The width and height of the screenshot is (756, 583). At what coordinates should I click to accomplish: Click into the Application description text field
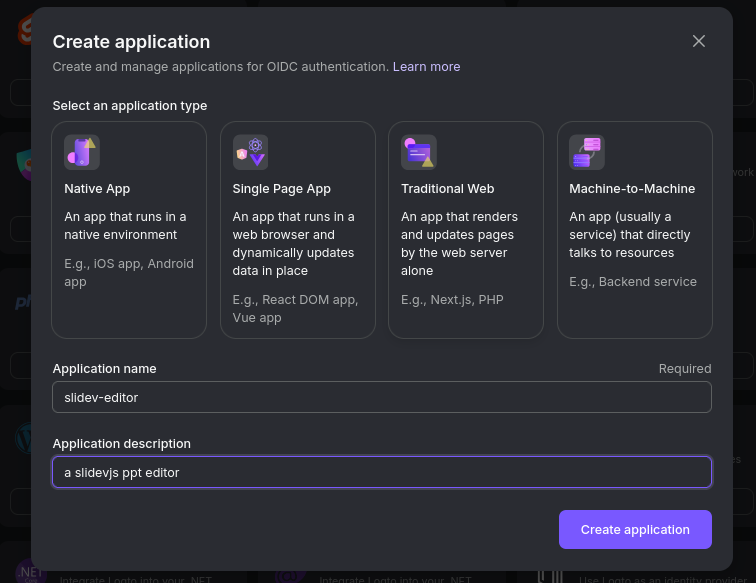pyautogui.click(x=382, y=472)
